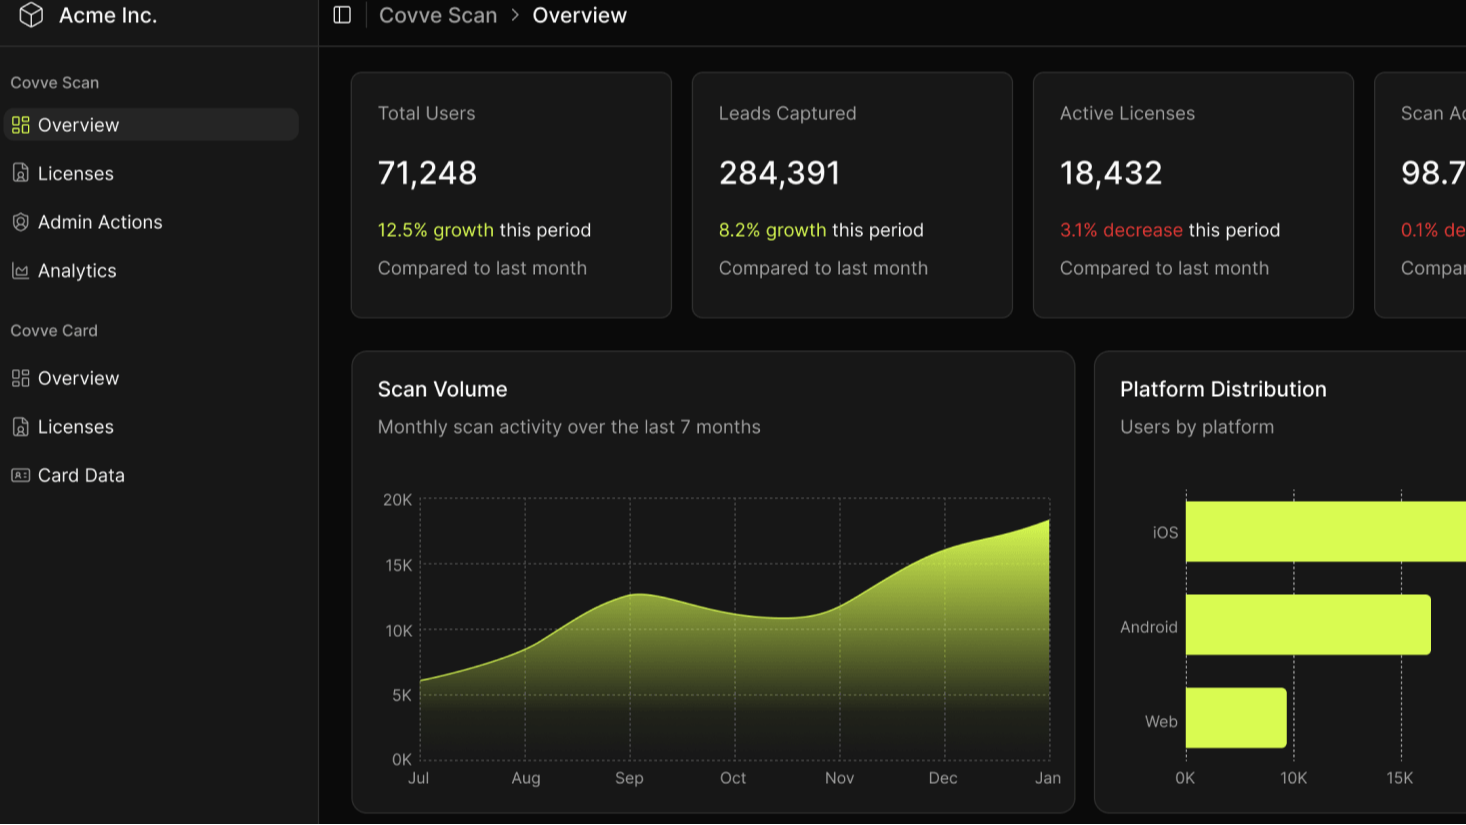
Task: Click the "Active Licenses" card title
Action: [1128, 114]
